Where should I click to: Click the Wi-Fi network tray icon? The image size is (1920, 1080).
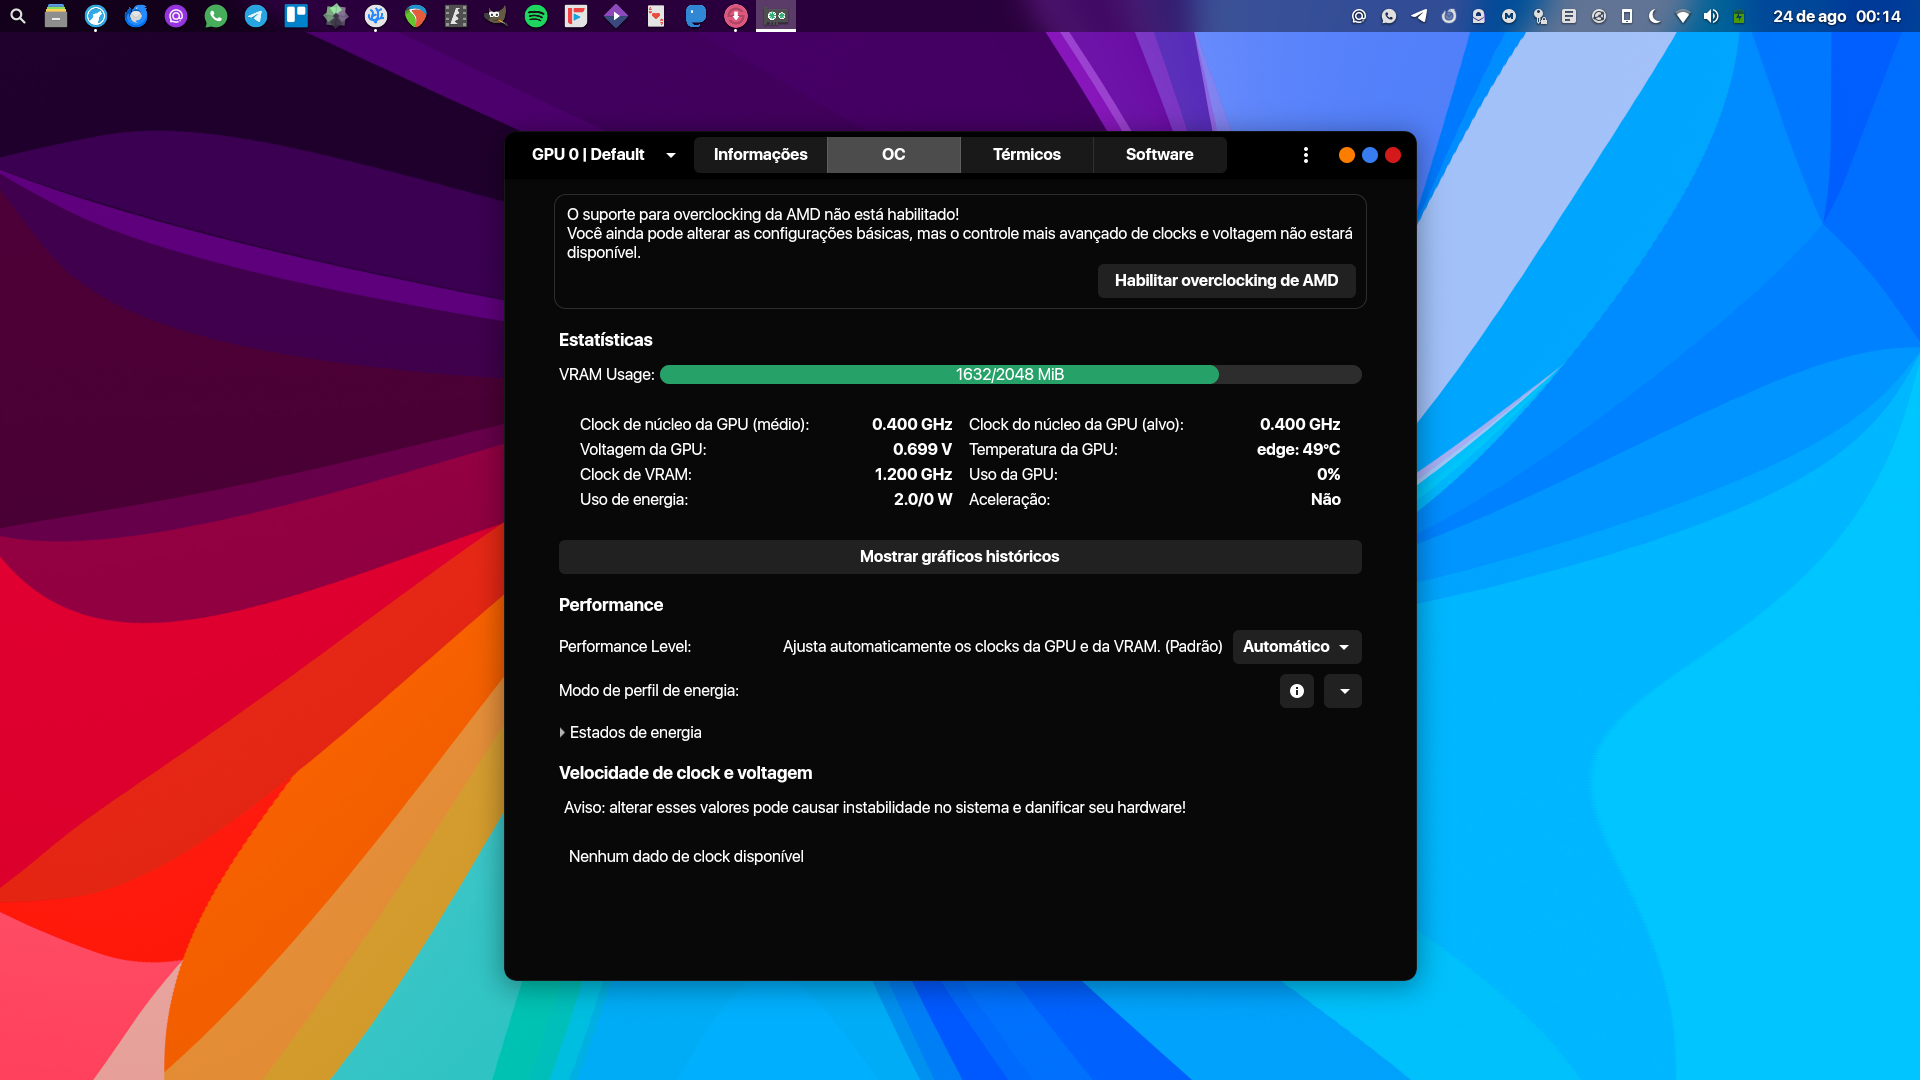pyautogui.click(x=1683, y=16)
